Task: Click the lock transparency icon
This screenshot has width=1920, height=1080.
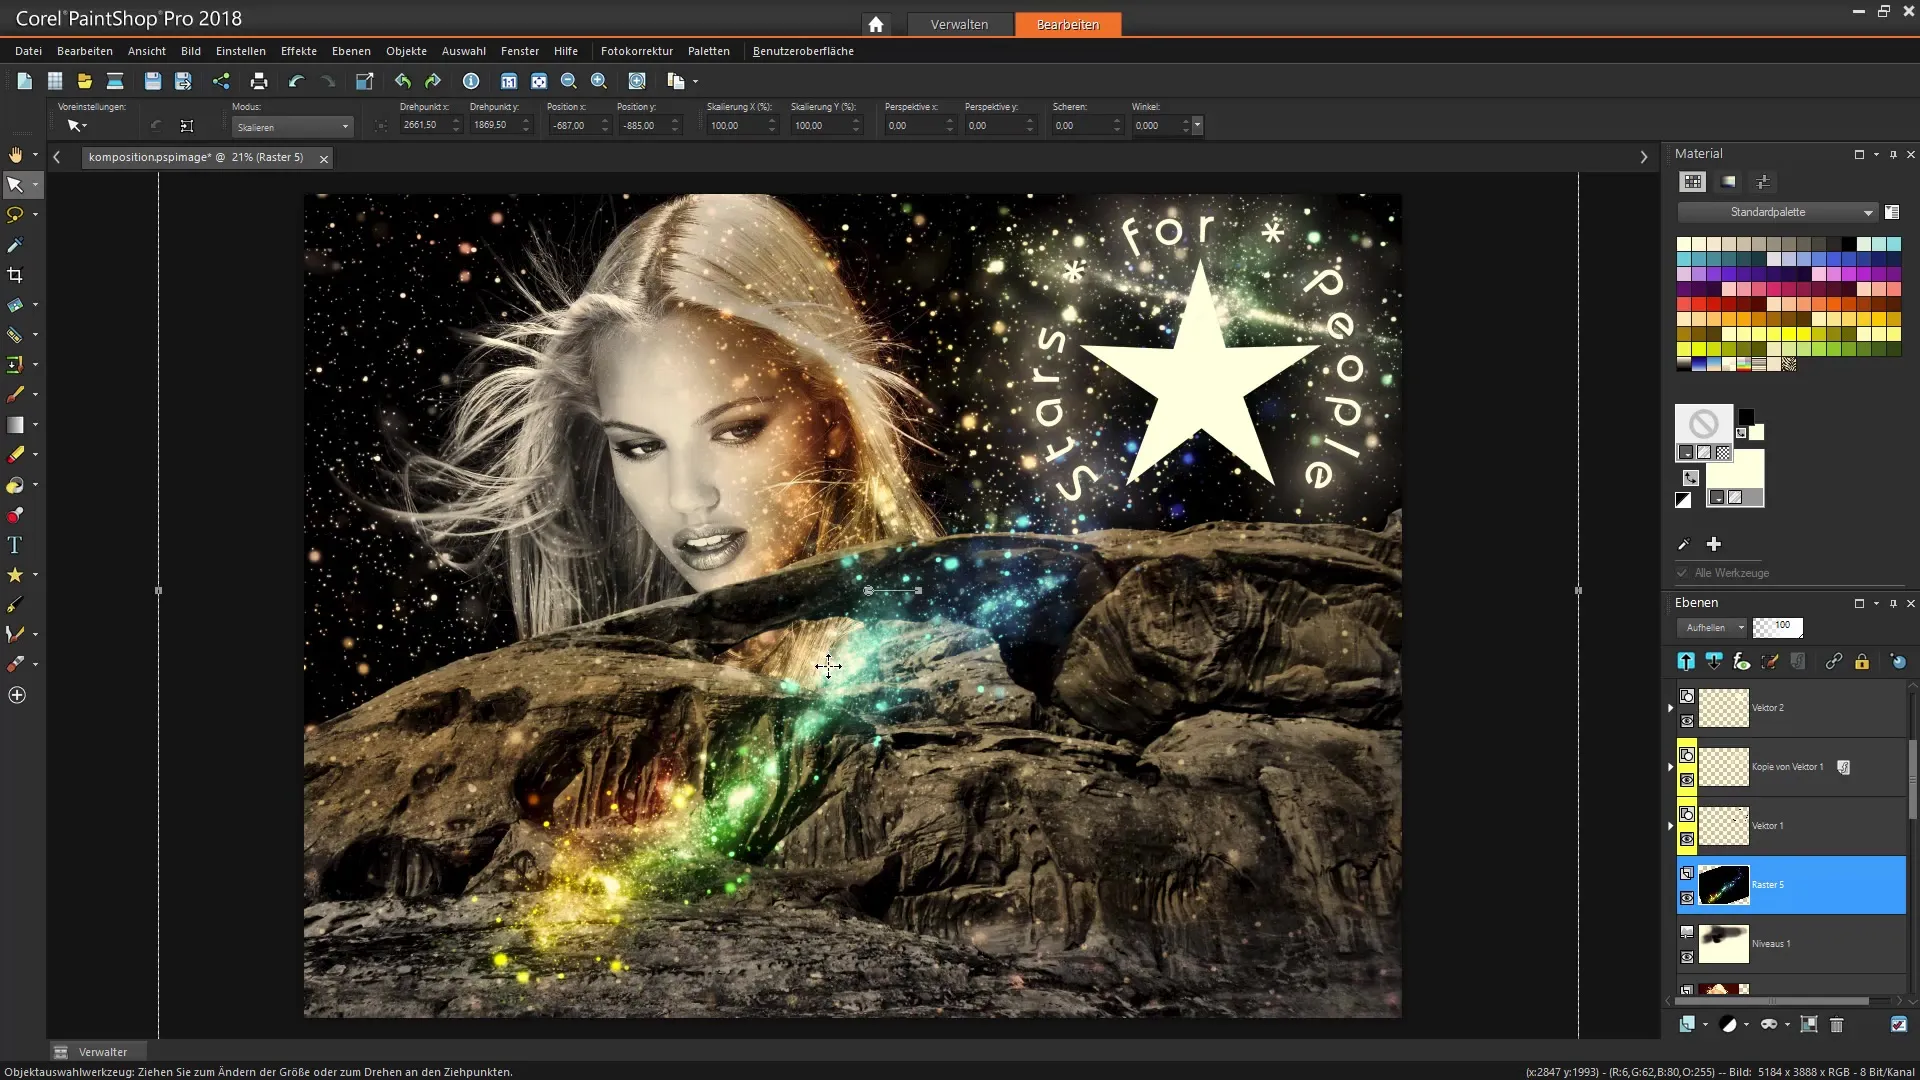Action: tap(1862, 661)
